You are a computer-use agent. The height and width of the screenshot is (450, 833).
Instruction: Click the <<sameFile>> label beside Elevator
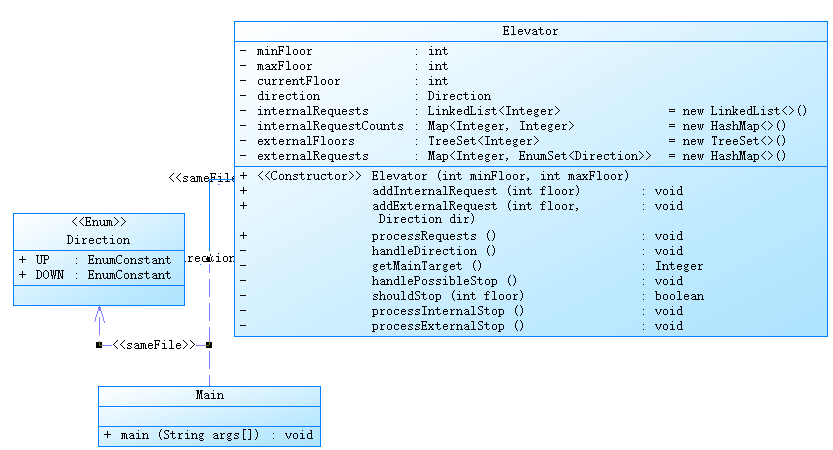[x=201, y=177]
